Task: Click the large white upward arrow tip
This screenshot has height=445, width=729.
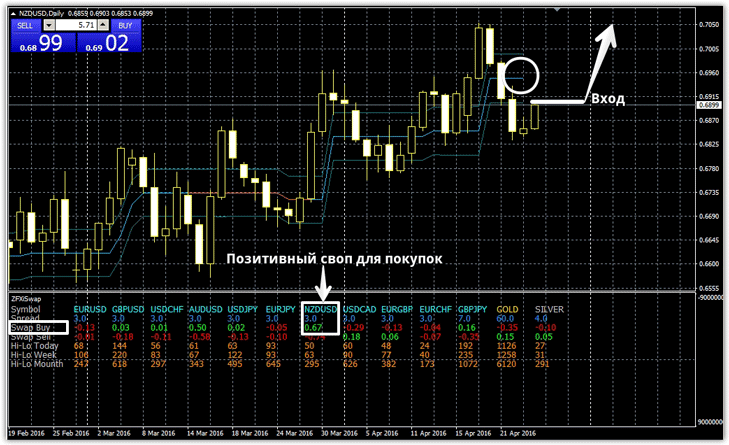Action: coord(609,28)
